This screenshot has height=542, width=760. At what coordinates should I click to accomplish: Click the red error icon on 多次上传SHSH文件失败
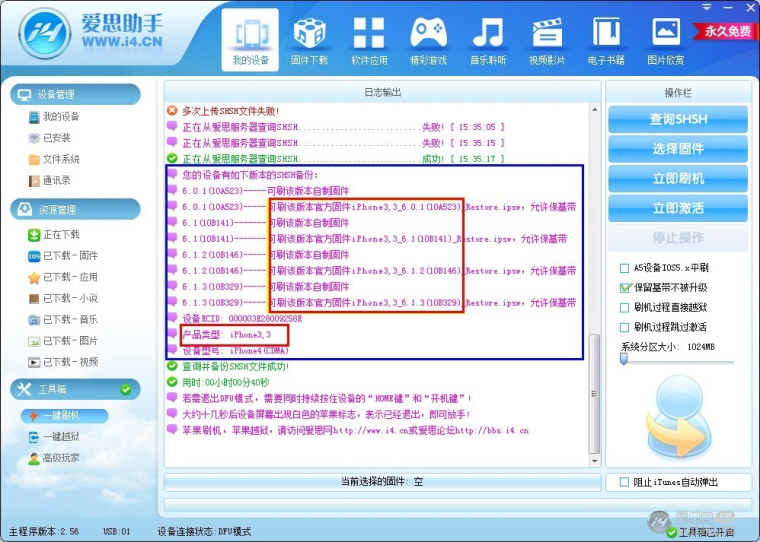[x=172, y=111]
